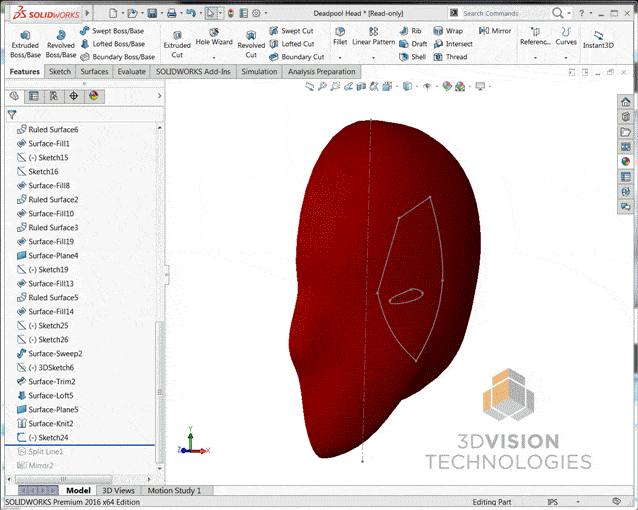Click the Intersect tool
Screen dimensions: 638x510
453,44
